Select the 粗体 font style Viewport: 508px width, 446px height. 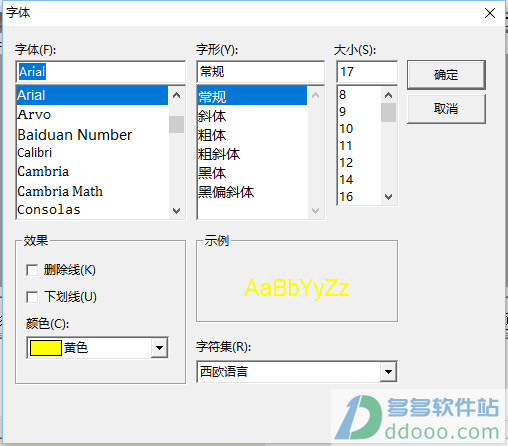pos(252,135)
